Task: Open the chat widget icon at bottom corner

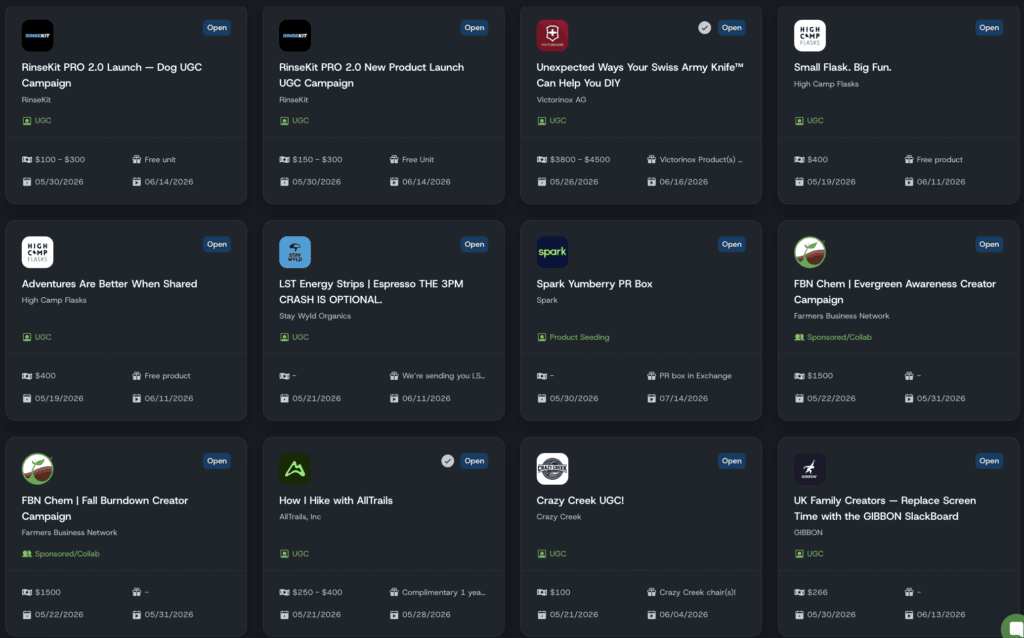Action: click(1015, 628)
